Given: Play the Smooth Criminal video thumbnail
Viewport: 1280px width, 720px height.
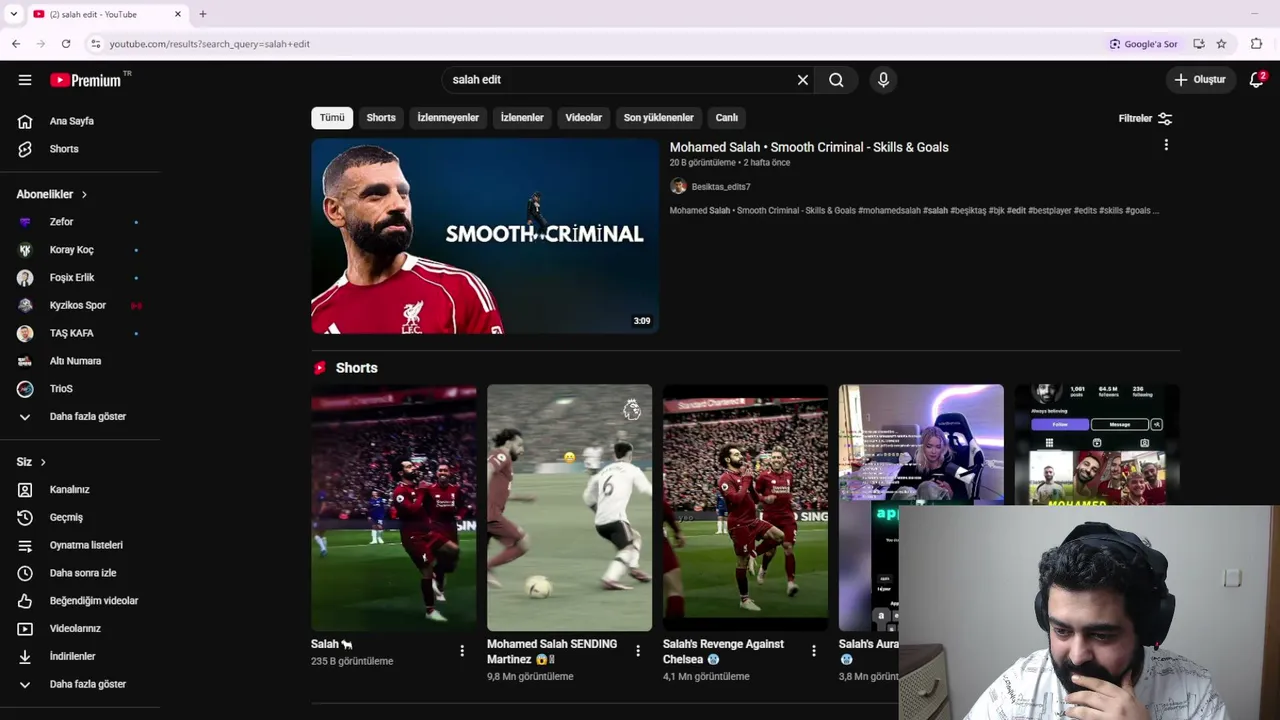Looking at the screenshot, I should click(485, 236).
